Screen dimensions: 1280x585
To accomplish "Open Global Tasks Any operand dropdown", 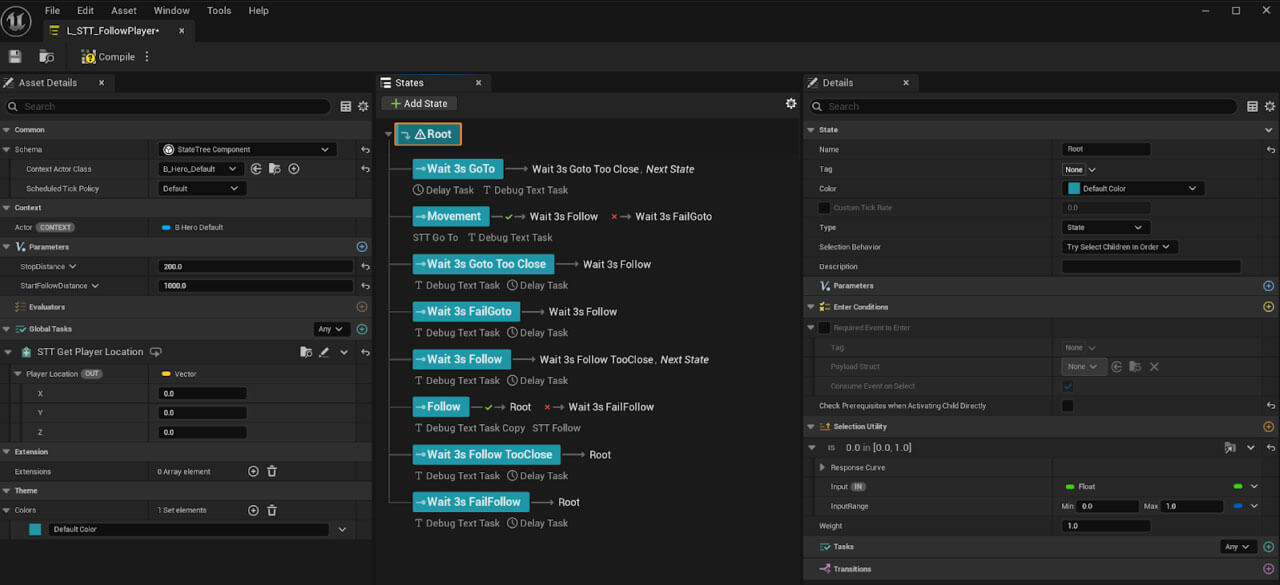I will [331, 329].
